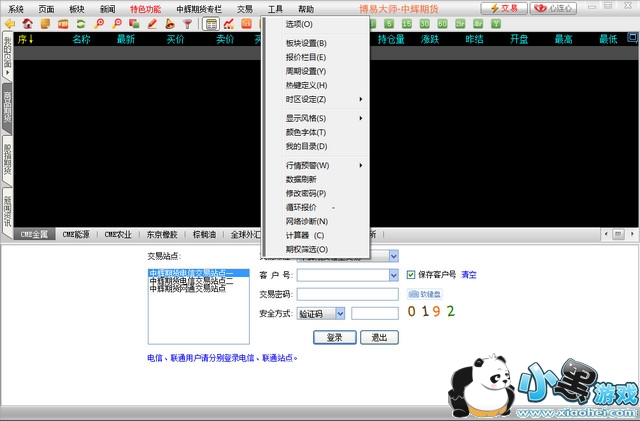Click the back arrow toolbar icon
This screenshot has width=640, height=421.
tap(10, 23)
